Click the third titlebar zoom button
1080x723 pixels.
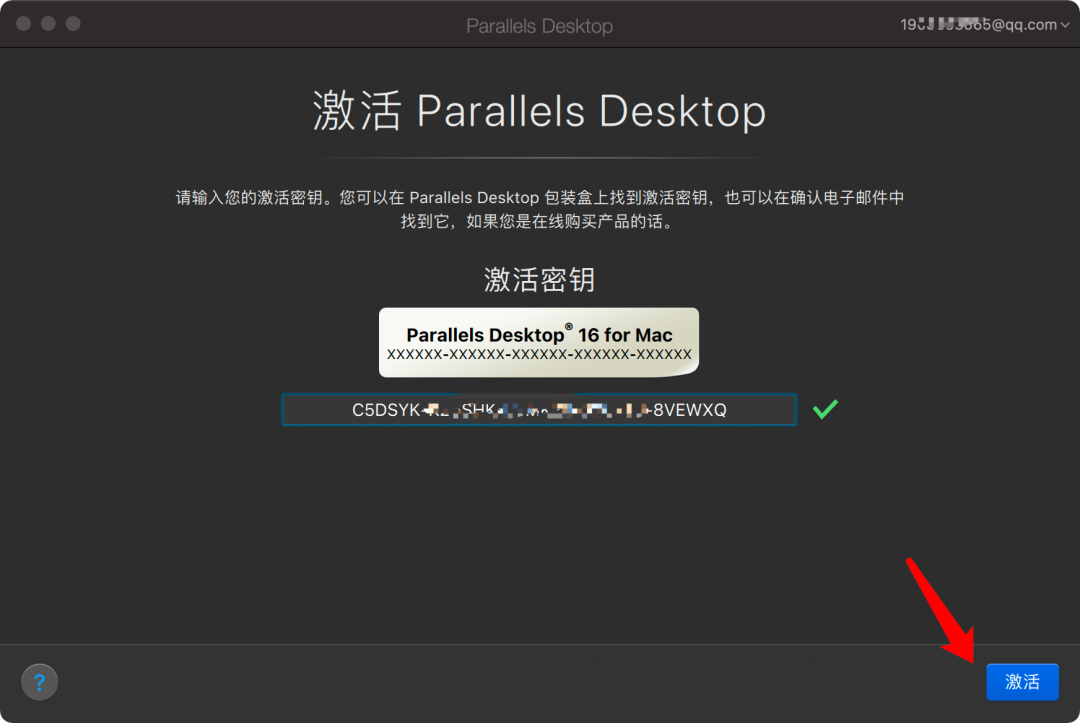tap(73, 23)
